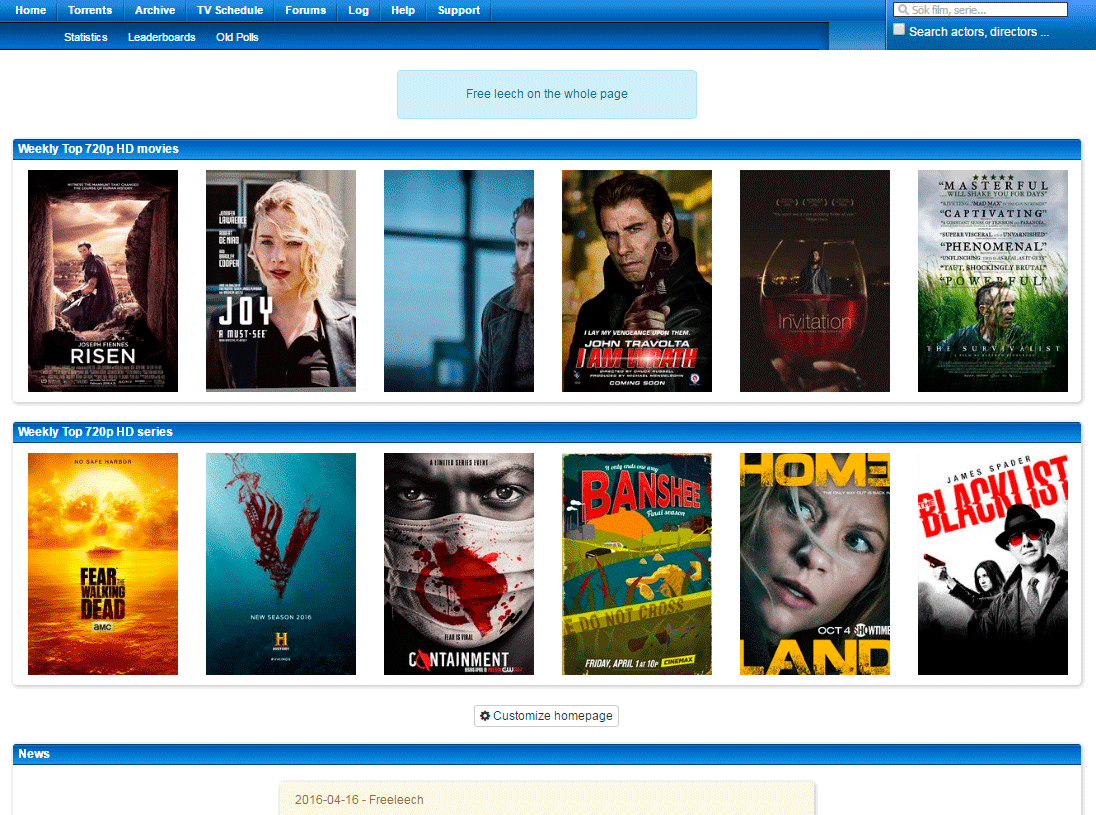This screenshot has width=1096, height=815.
Task: Open the Vikings series poster
Action: [281, 564]
